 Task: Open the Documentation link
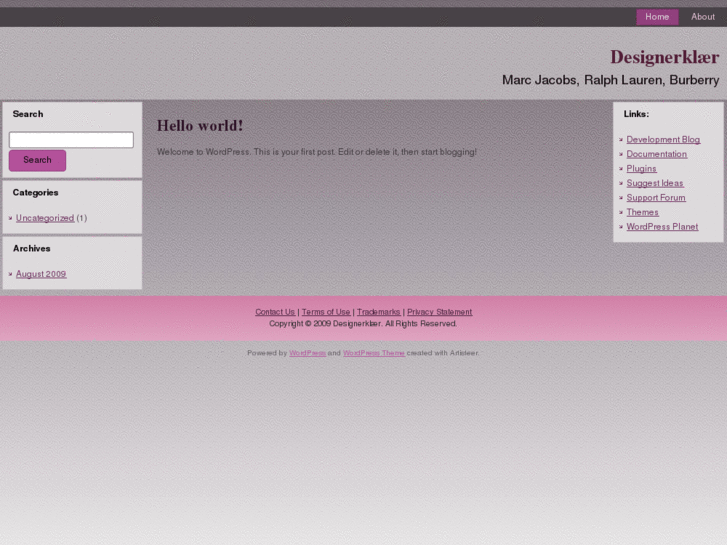[x=657, y=154]
